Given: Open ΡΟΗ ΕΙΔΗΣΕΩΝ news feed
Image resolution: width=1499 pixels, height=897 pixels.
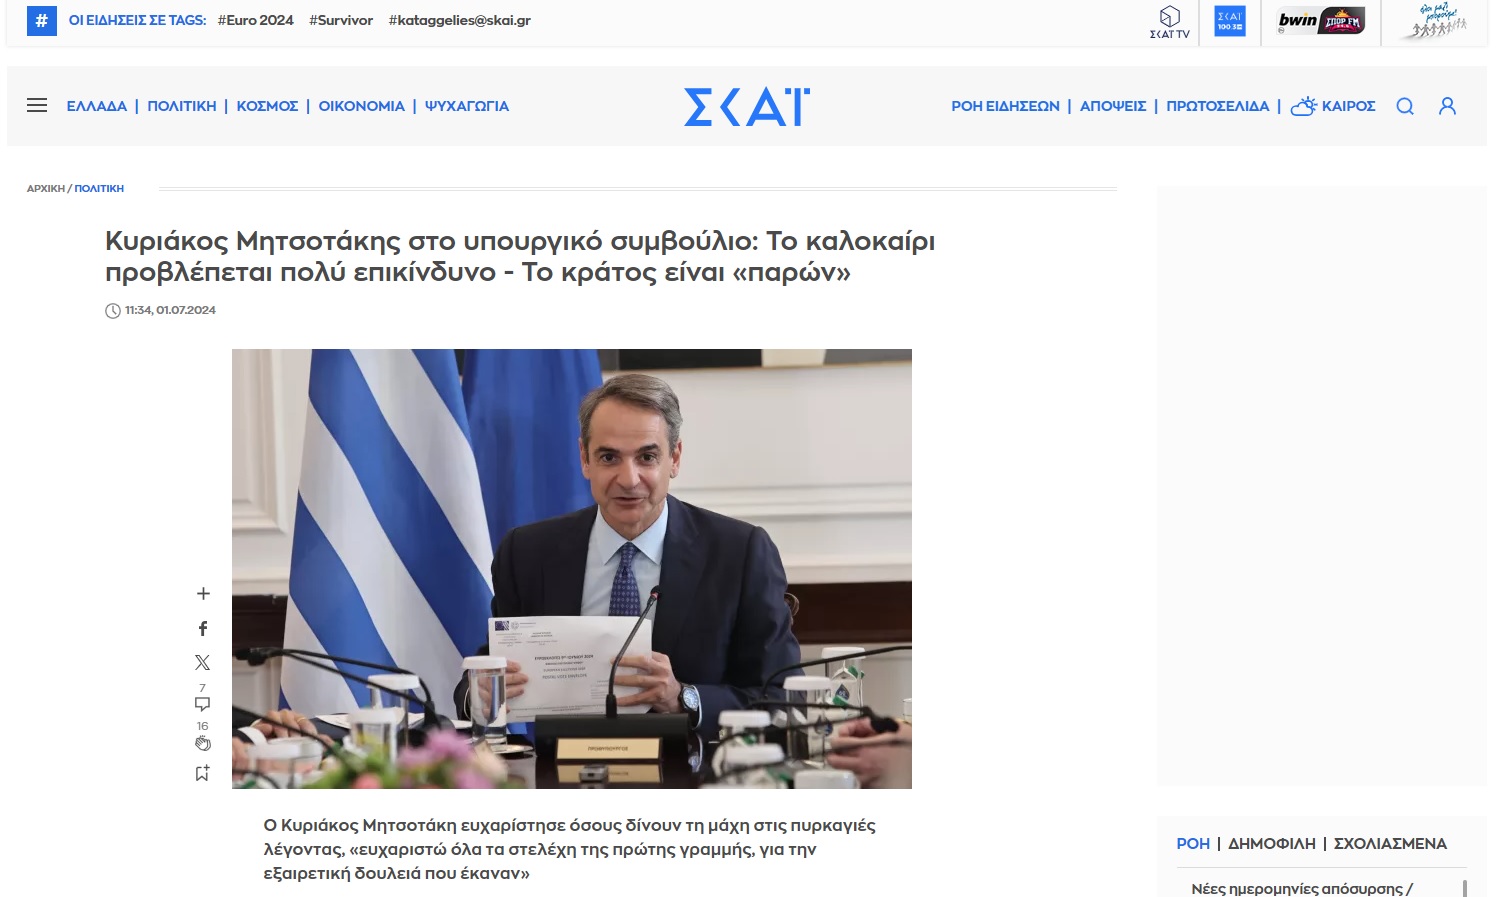Looking at the screenshot, I should coord(1005,106).
